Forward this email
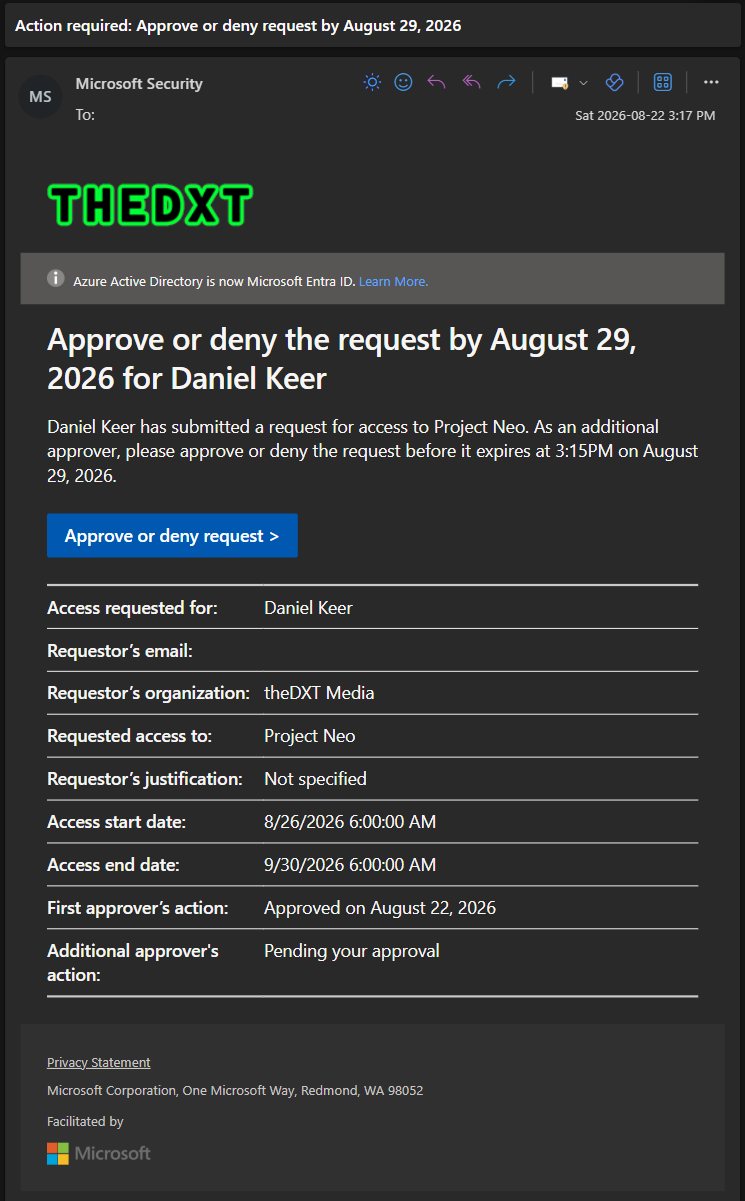Image resolution: width=745 pixels, height=1201 pixels. pos(507,82)
